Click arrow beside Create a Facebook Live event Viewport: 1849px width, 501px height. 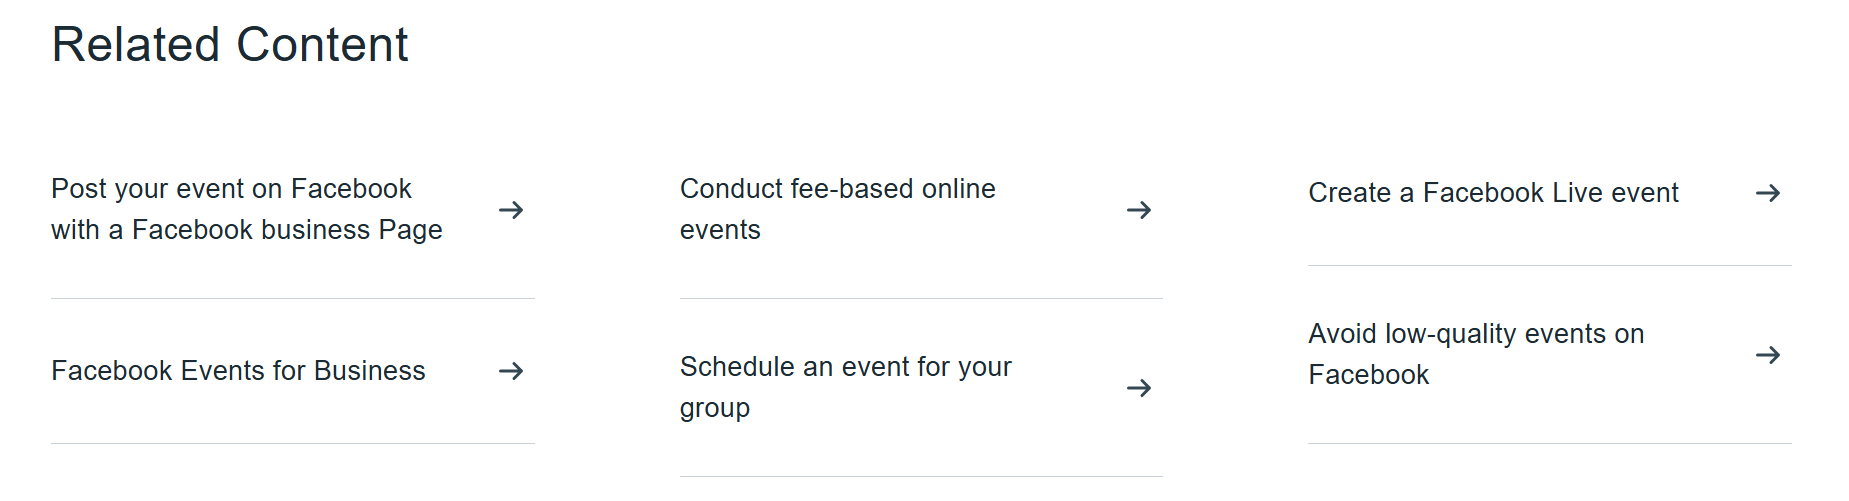1768,193
